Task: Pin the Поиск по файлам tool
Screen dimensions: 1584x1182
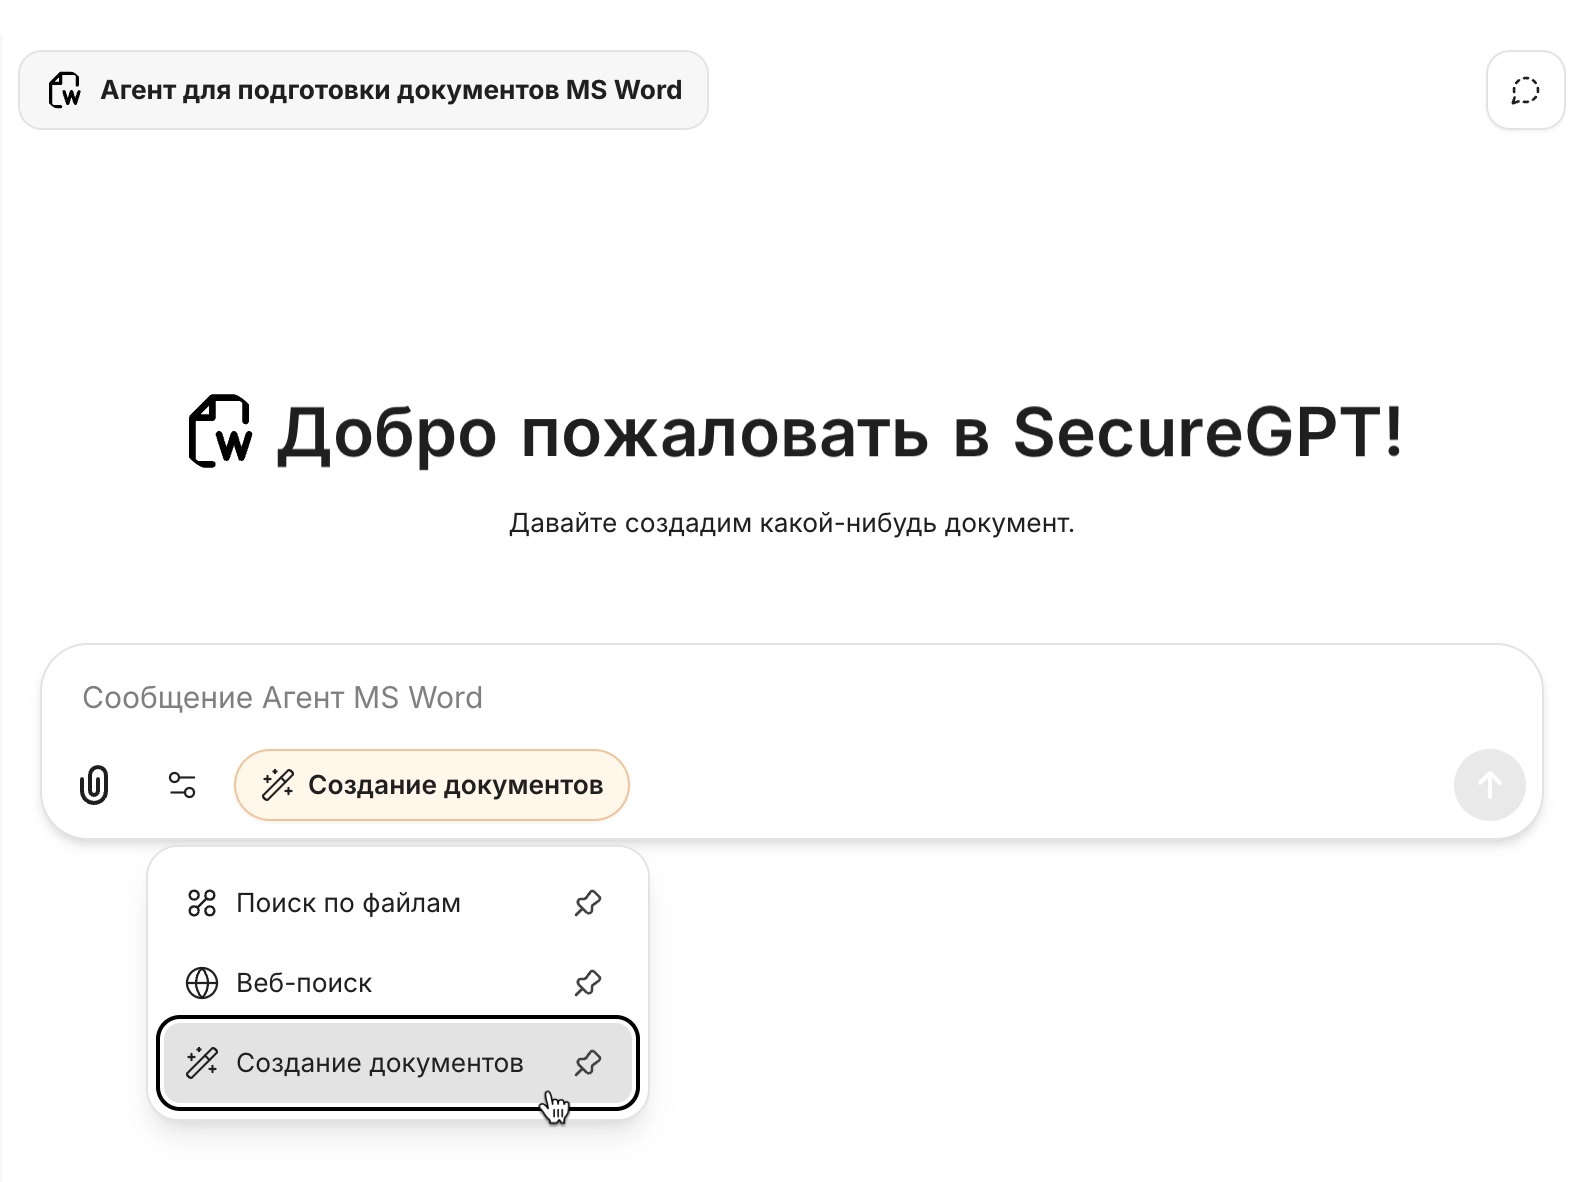Action: pyautogui.click(x=588, y=903)
